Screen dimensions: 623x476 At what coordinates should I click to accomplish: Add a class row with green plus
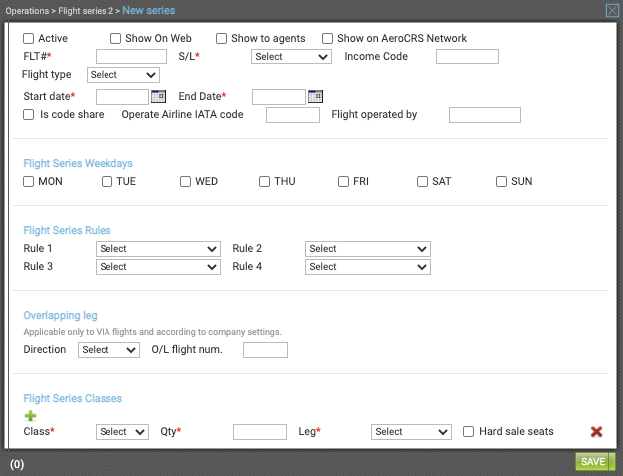point(30,416)
